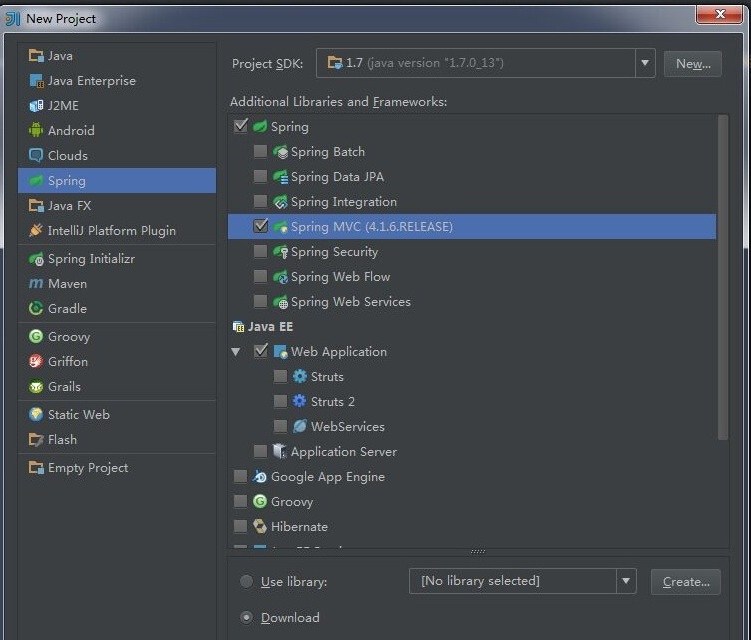Viewport: 751px width, 640px height.
Task: Uncheck the top-level Spring framework checkbox
Action: point(240,126)
